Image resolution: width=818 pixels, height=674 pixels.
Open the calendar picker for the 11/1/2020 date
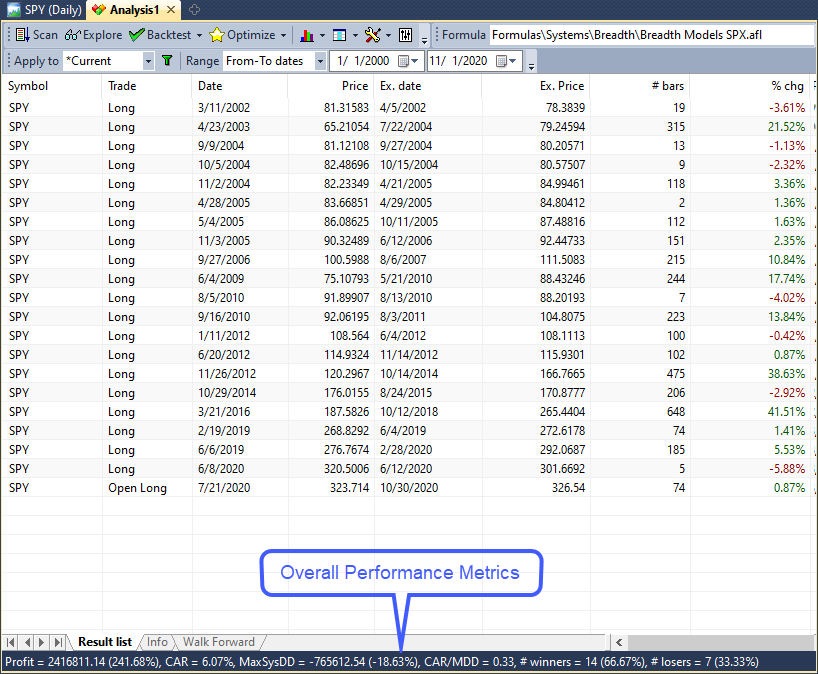[x=506, y=61]
